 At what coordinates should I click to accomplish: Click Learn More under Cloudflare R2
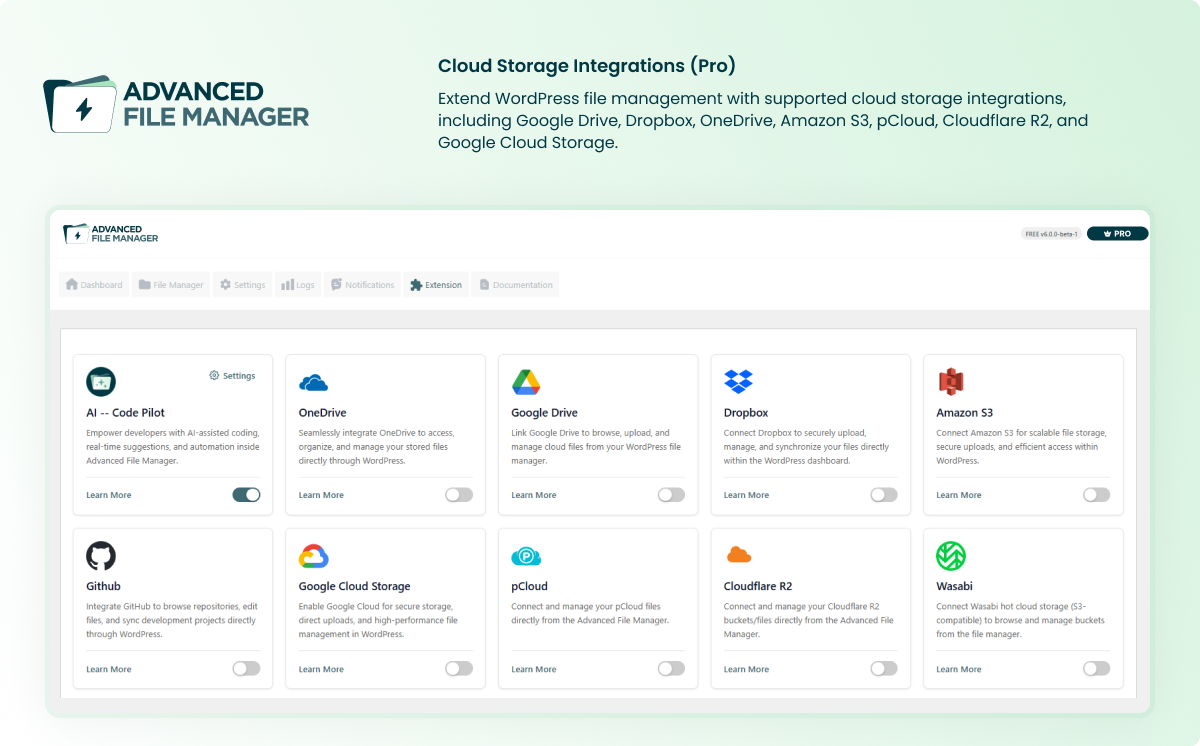[746, 669]
